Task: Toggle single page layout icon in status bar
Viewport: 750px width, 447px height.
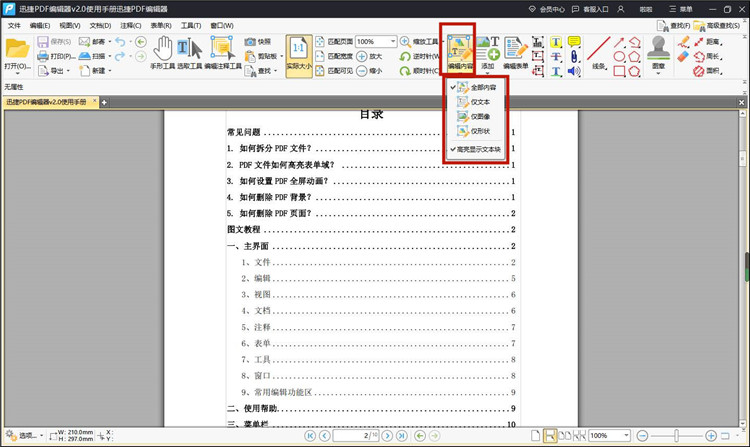Action: coord(535,436)
